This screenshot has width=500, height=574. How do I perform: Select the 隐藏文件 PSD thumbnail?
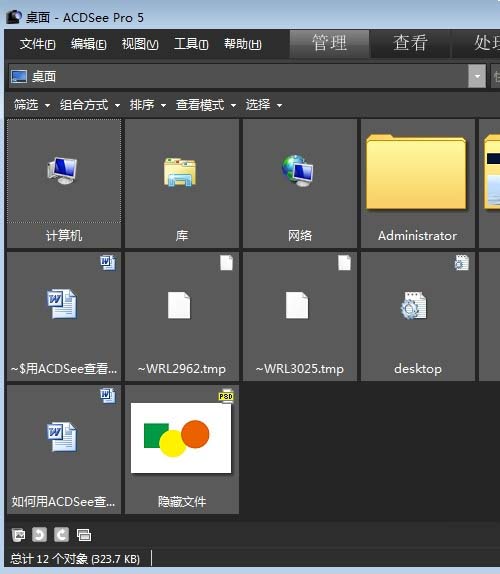(181, 438)
